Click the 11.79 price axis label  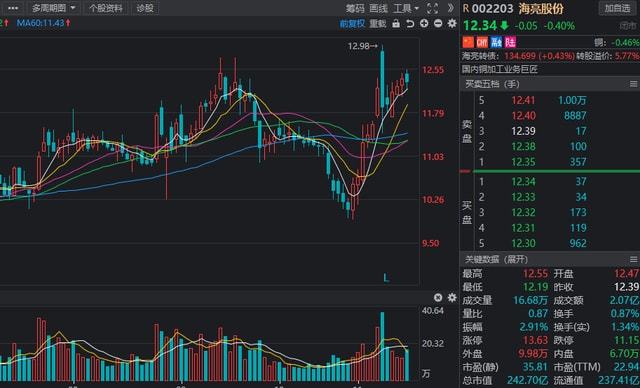tap(433, 113)
